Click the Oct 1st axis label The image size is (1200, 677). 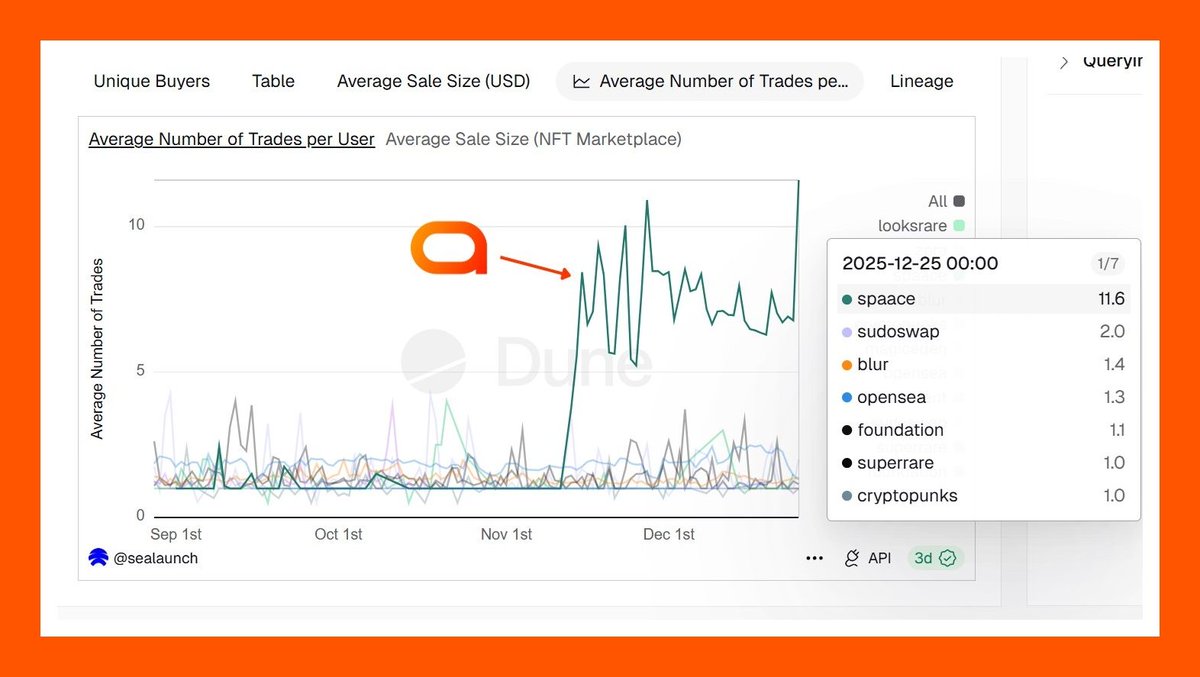[x=339, y=535]
